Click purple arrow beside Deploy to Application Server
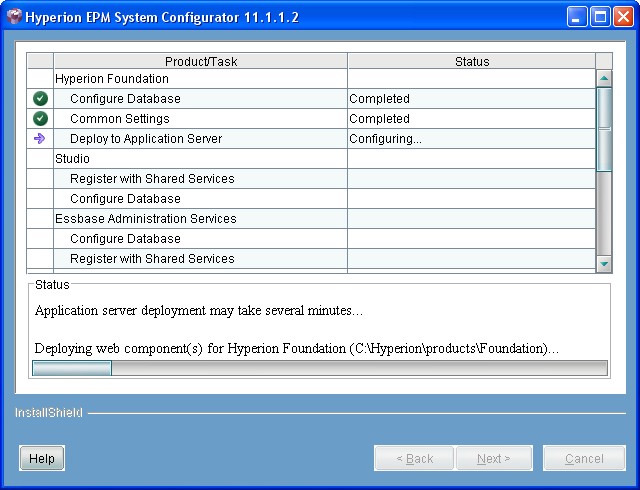640x490 pixels. [40, 139]
